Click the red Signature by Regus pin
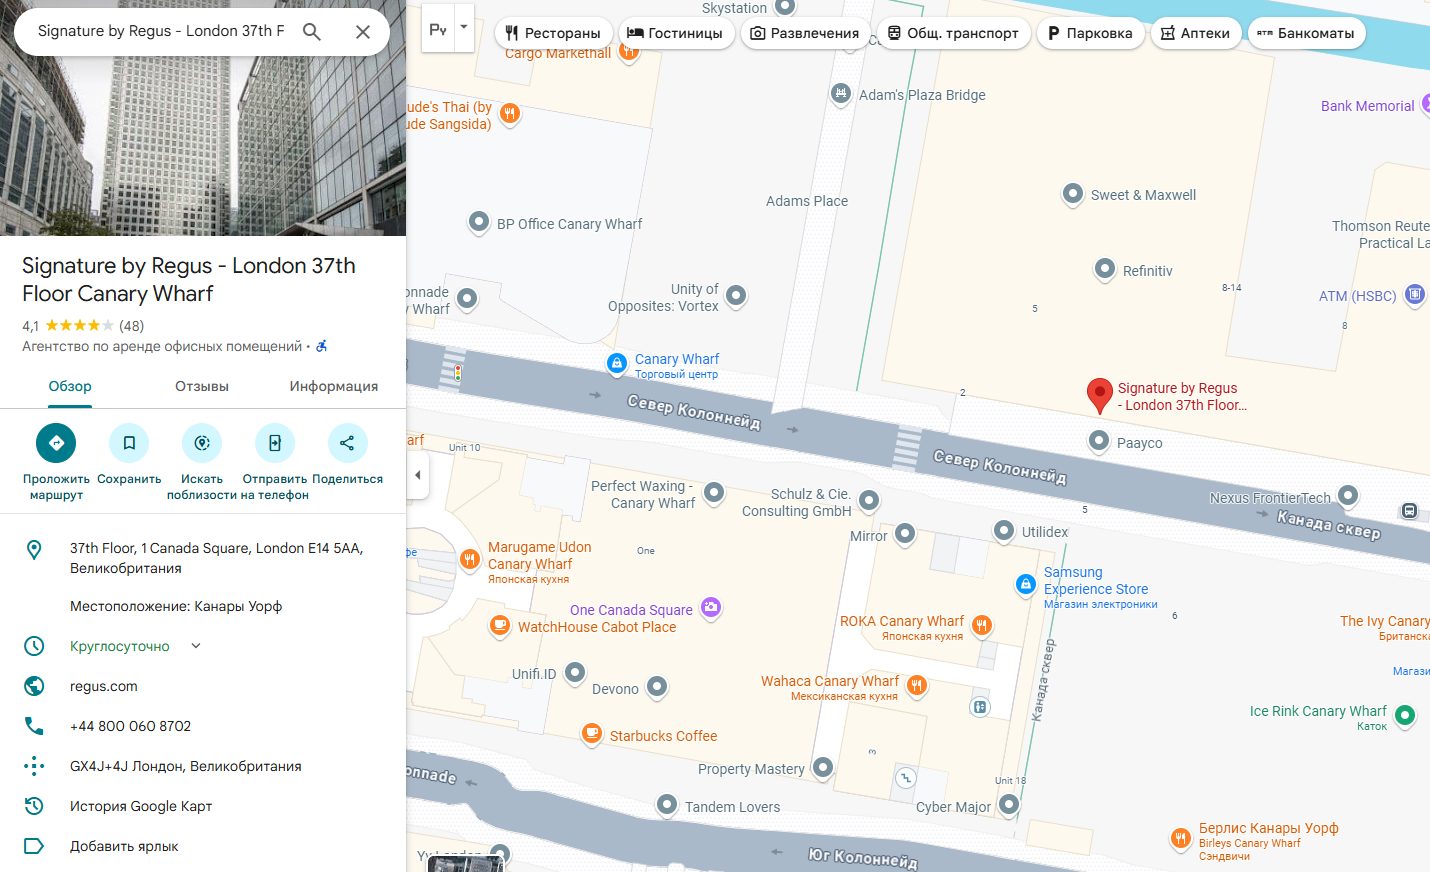 1099,395
